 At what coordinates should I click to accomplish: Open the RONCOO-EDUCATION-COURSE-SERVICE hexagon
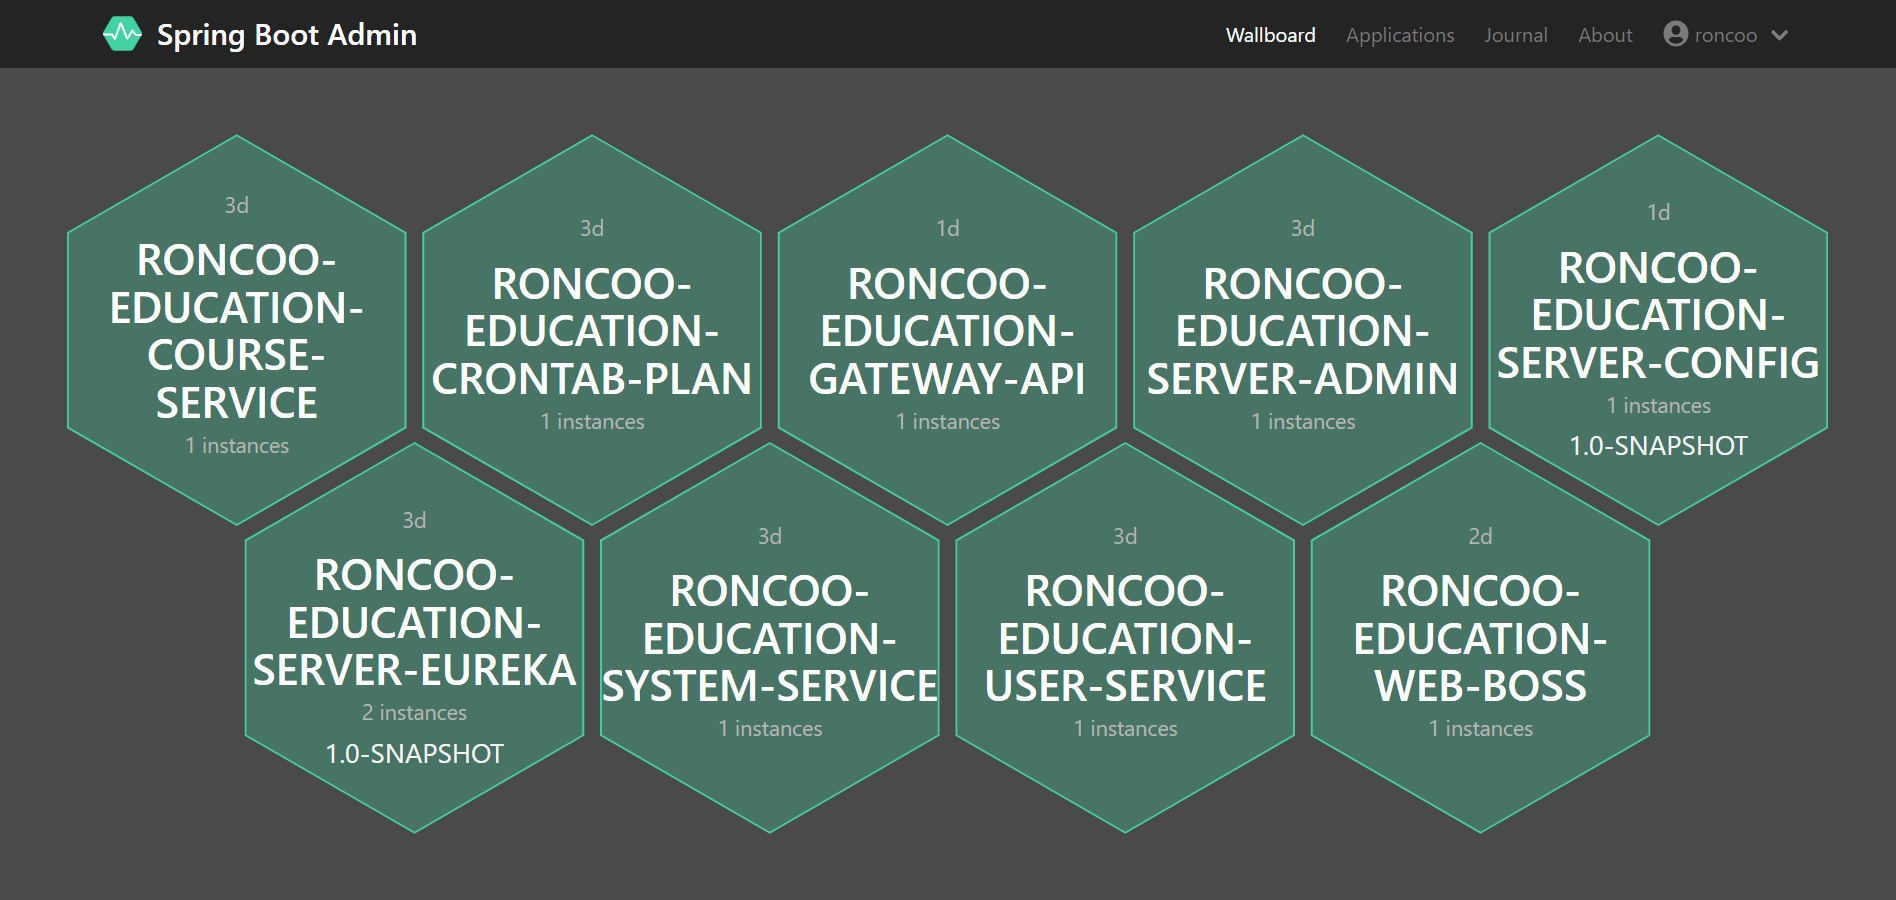[x=237, y=330]
